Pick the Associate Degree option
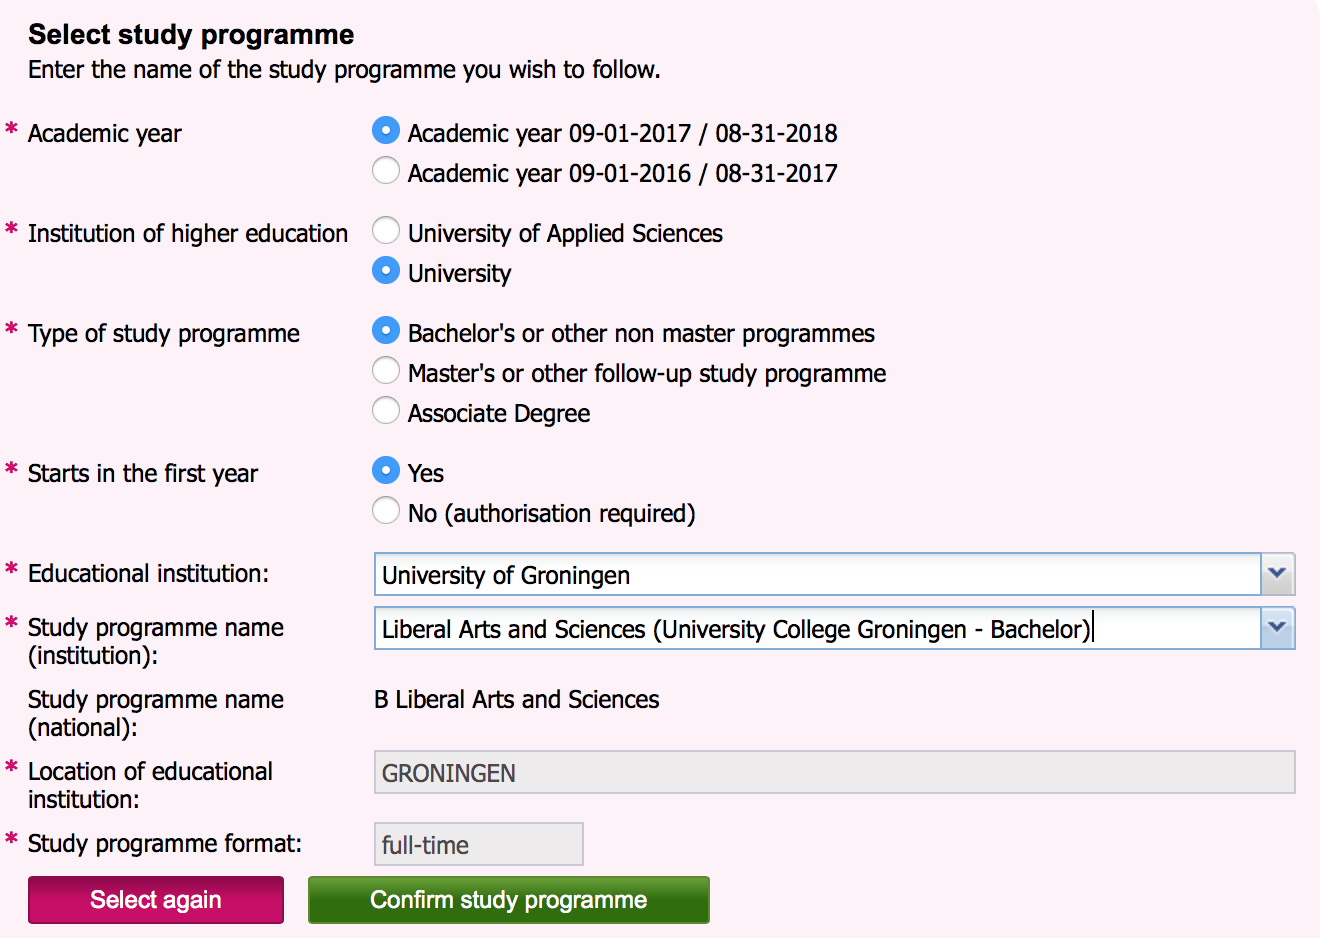 coord(386,411)
